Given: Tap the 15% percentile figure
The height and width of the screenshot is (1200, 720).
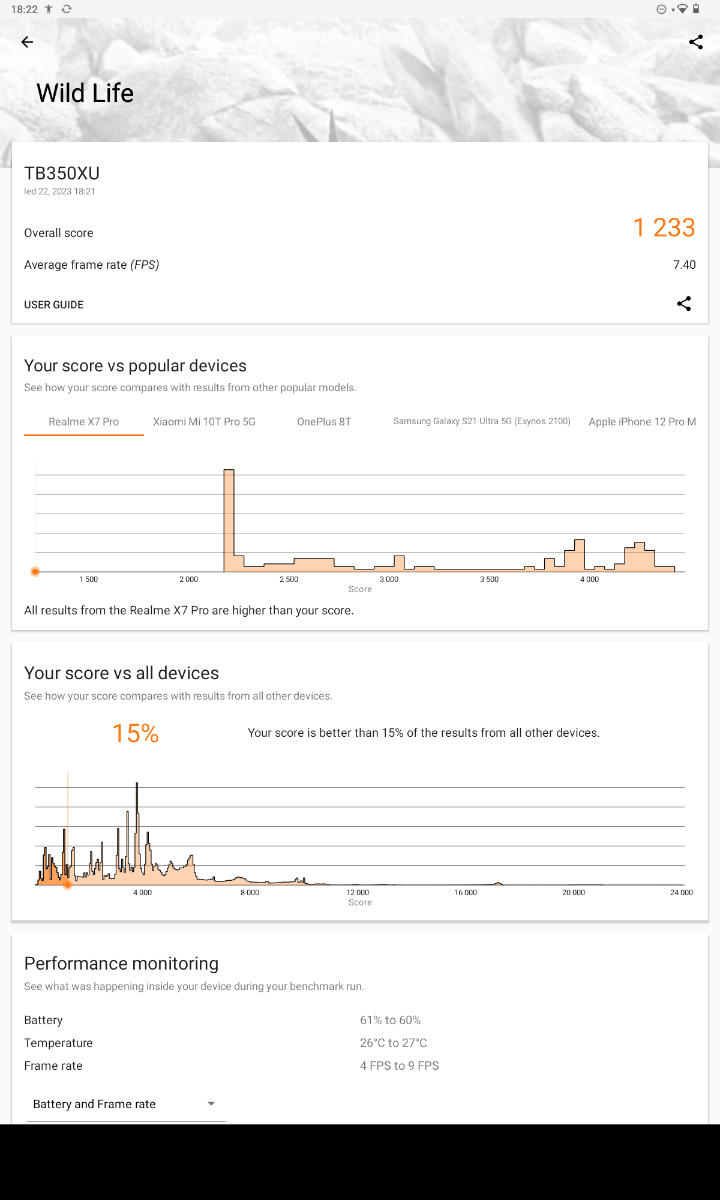Looking at the screenshot, I should [x=135, y=734].
